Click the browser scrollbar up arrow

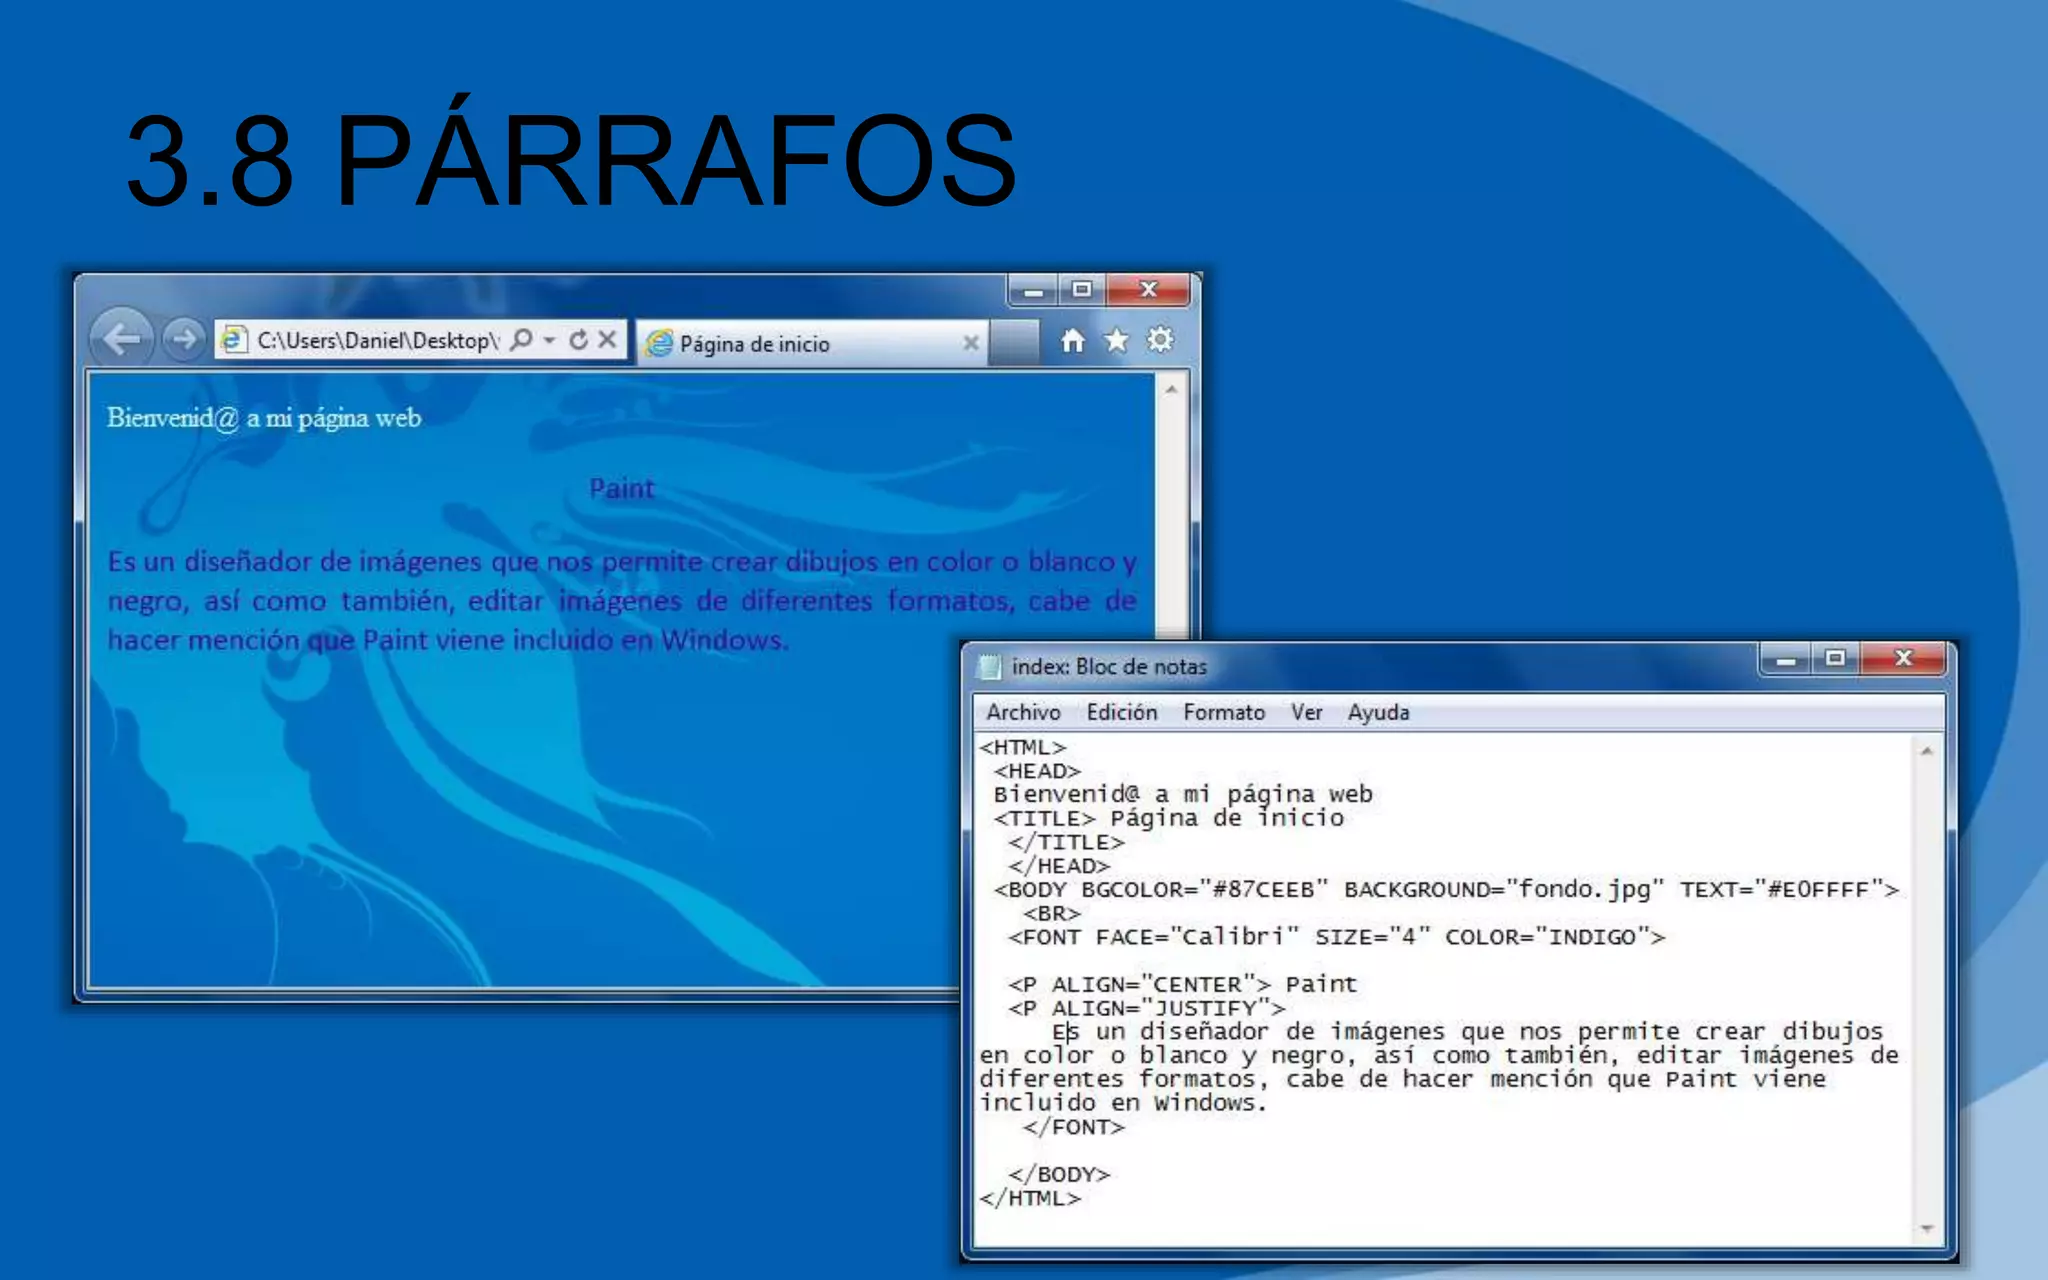tap(1171, 389)
